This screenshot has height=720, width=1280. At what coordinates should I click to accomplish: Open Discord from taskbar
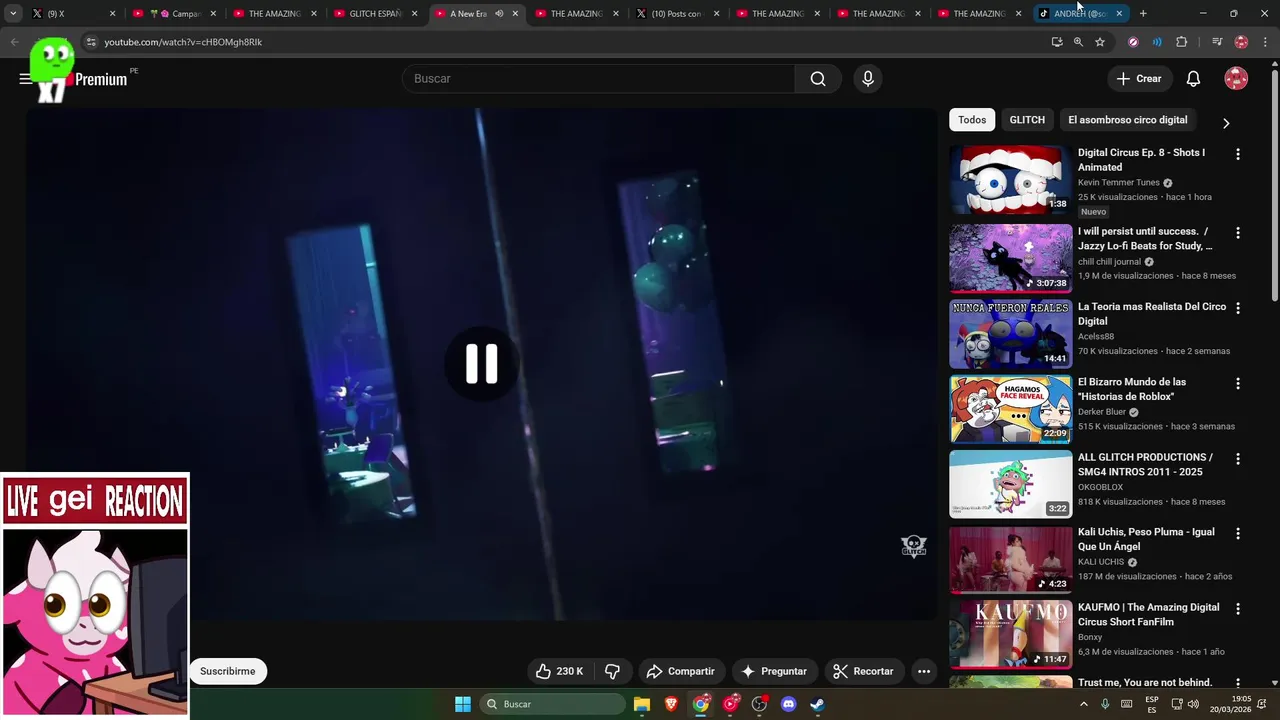(788, 704)
